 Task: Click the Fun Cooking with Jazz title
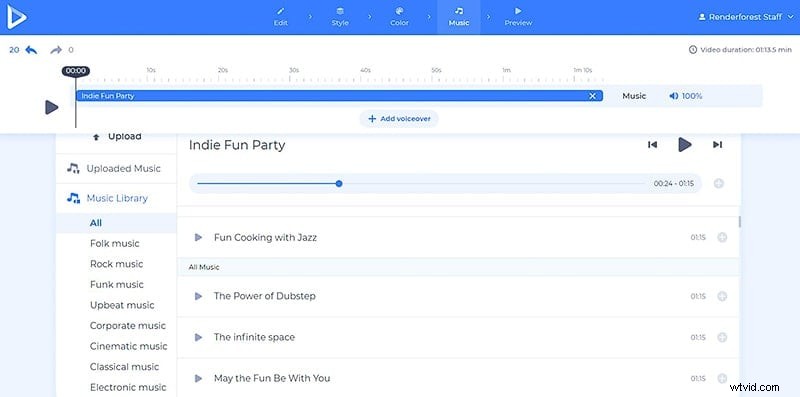(265, 237)
